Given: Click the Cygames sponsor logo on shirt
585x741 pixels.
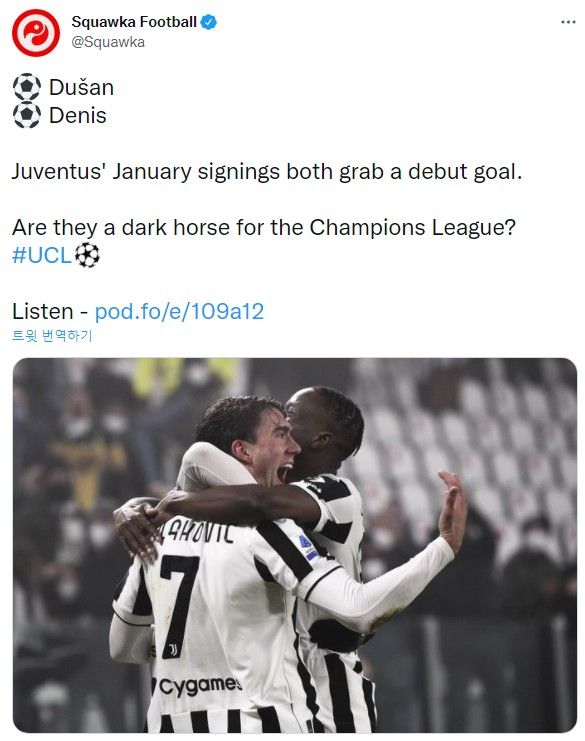Looking at the screenshot, I should pyautogui.click(x=198, y=686).
